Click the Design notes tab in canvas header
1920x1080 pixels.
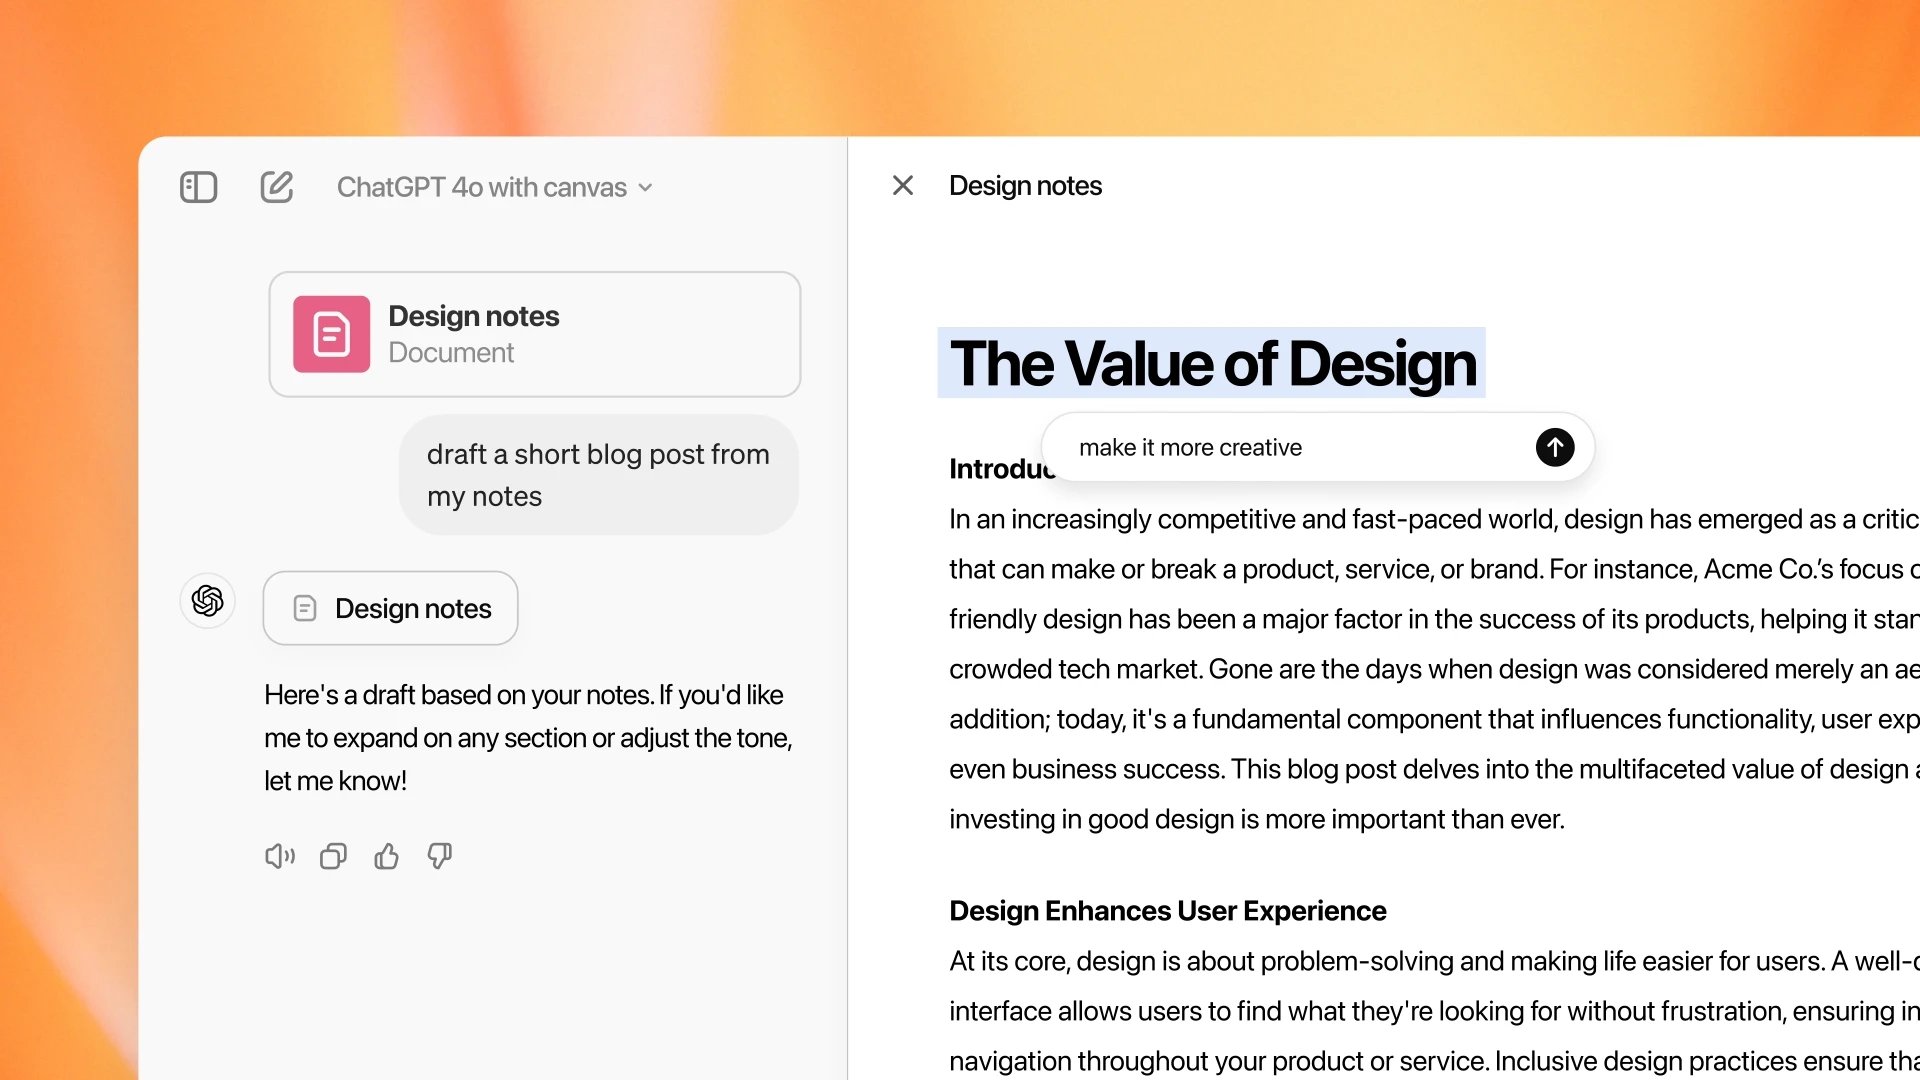(x=1026, y=186)
